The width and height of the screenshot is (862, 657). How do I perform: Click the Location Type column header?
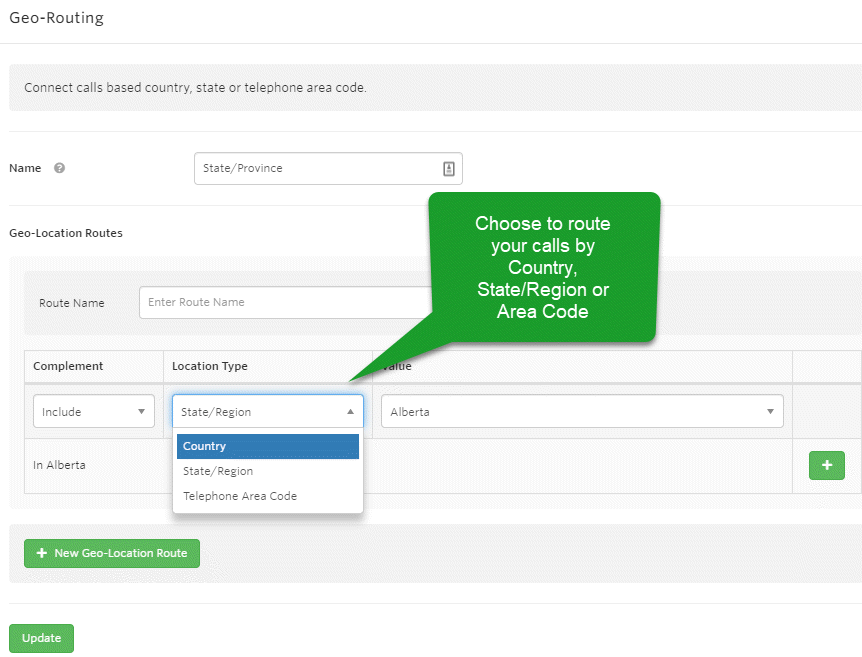pos(210,366)
